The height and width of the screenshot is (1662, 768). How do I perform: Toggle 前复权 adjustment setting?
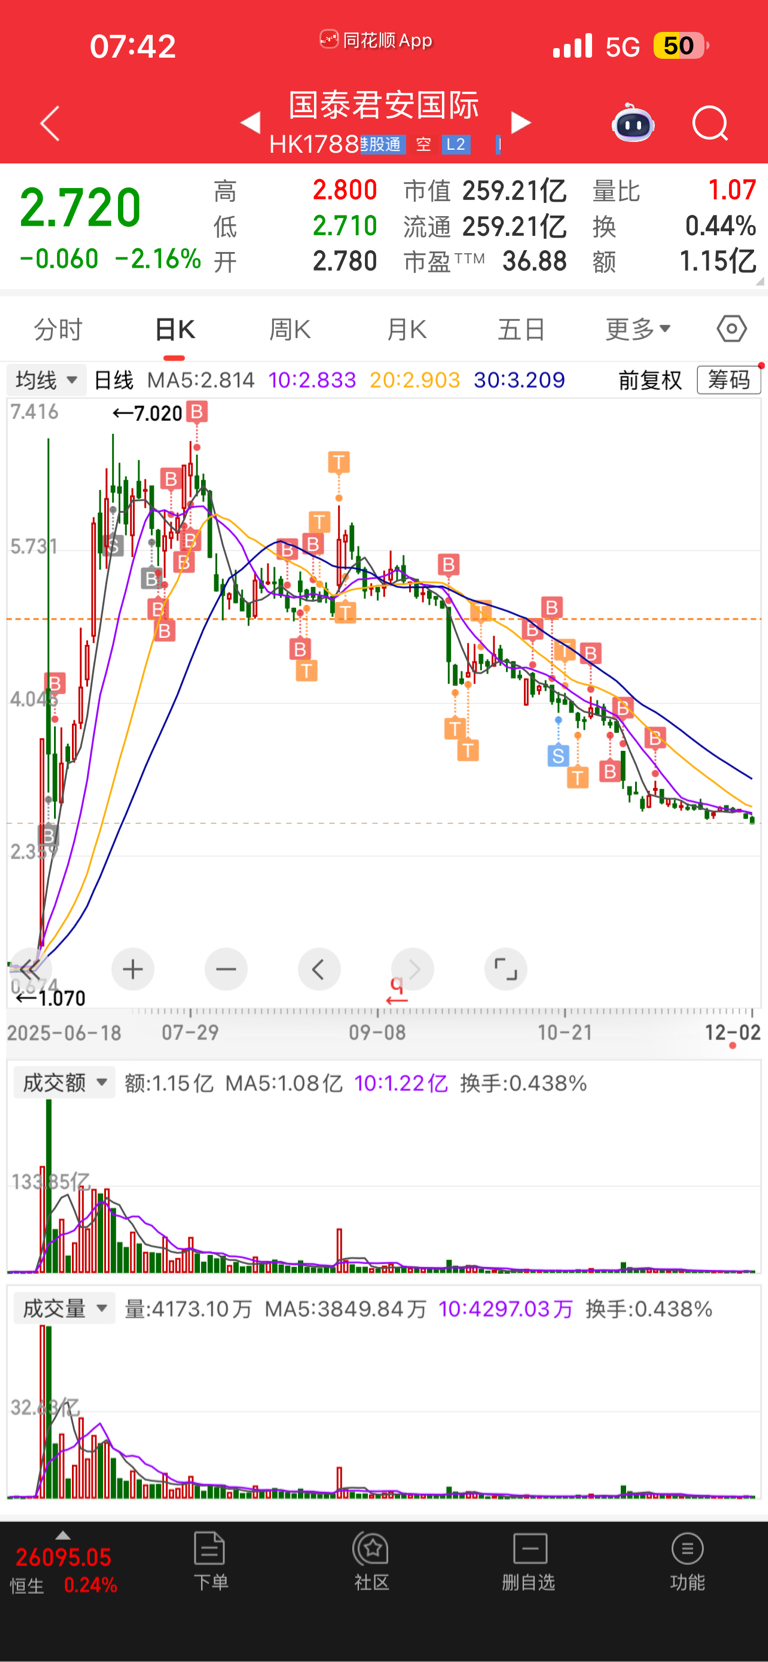click(650, 380)
